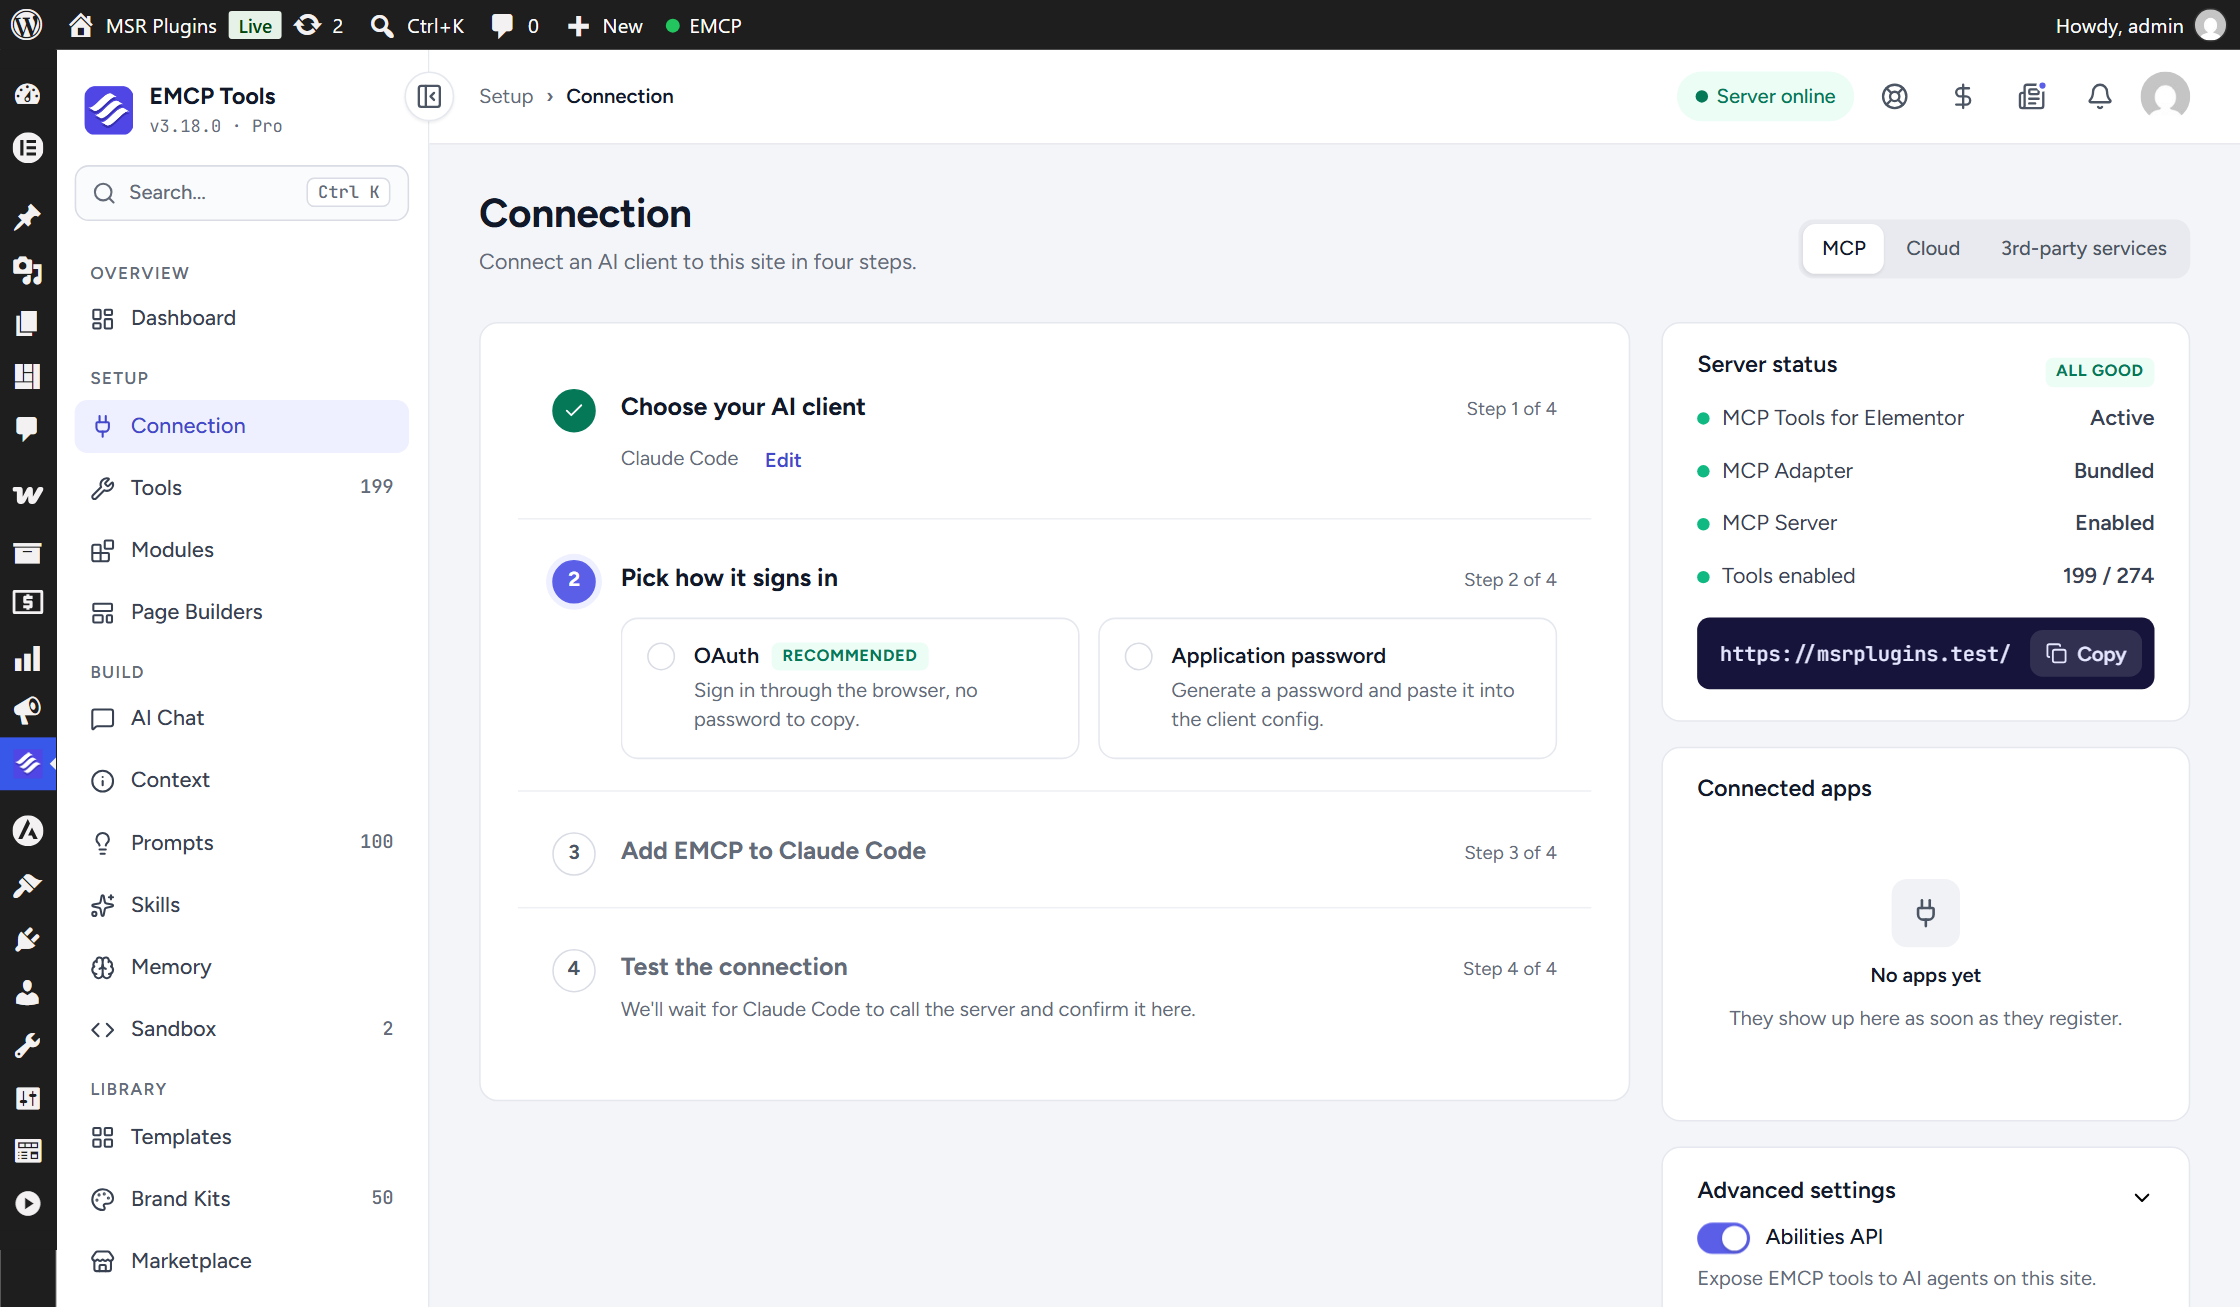
Task: Click the Ctrl+K search in admin bar
Action: click(x=418, y=25)
